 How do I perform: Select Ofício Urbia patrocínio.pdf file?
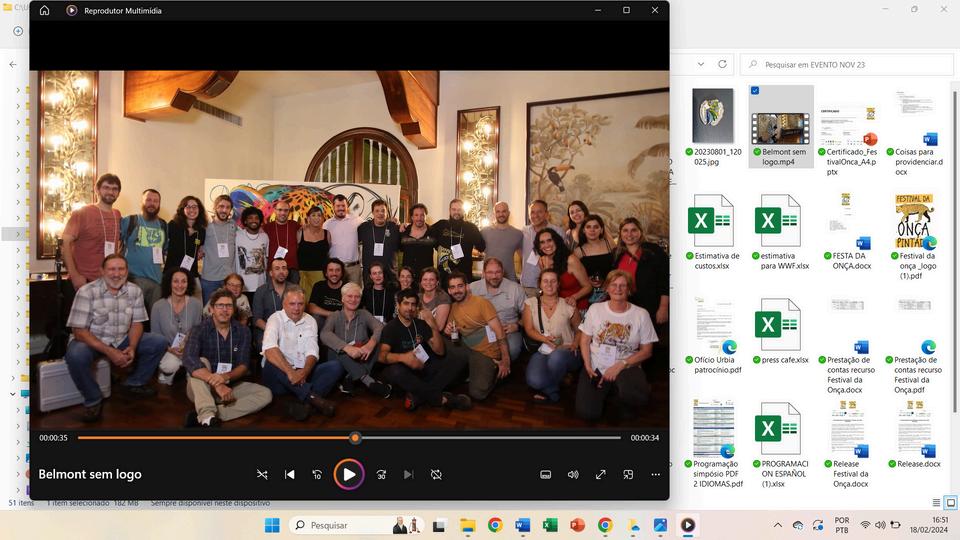tap(713, 335)
